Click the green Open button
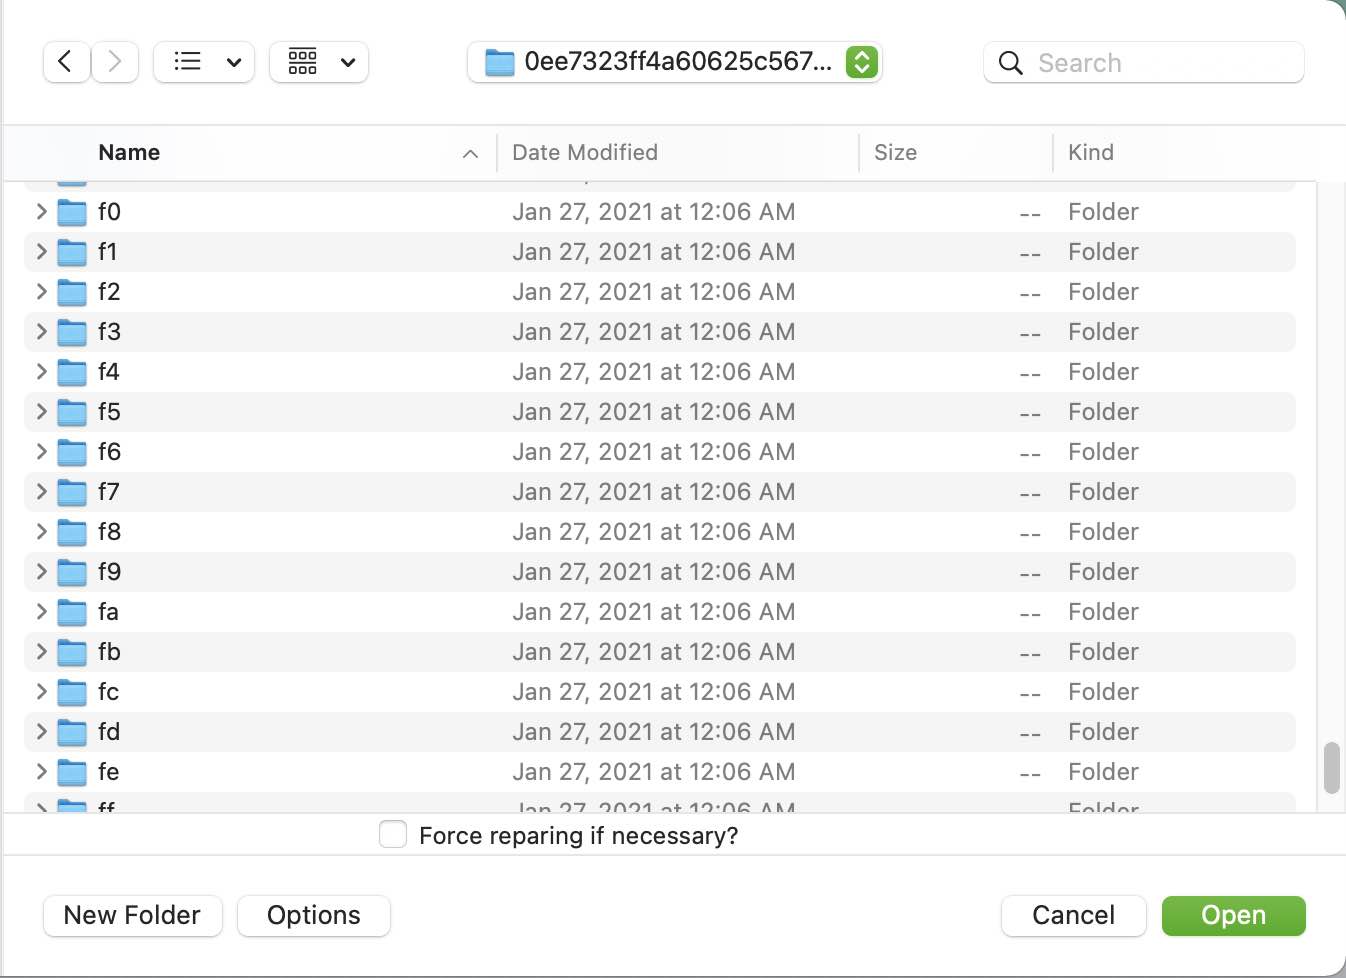The width and height of the screenshot is (1346, 978). pyautogui.click(x=1233, y=915)
